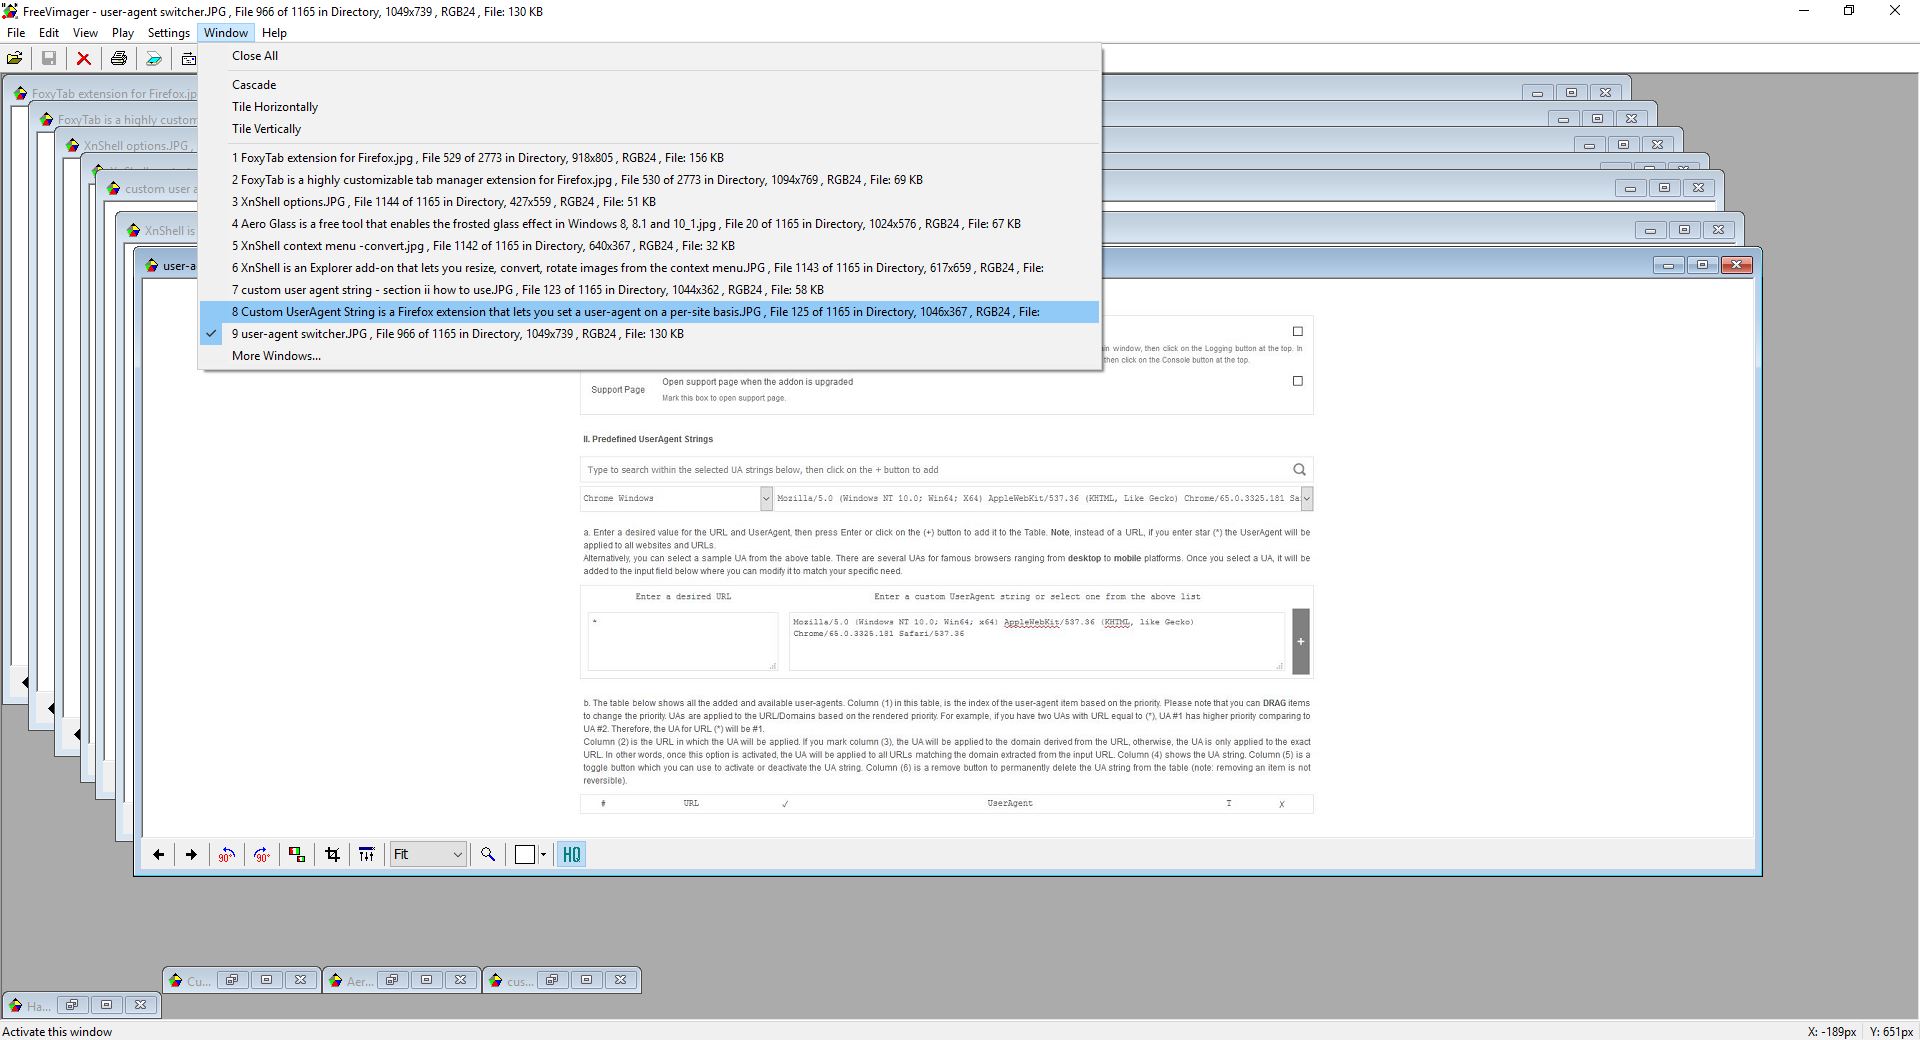Click Support Page checkbox in the image

[x=1298, y=381]
